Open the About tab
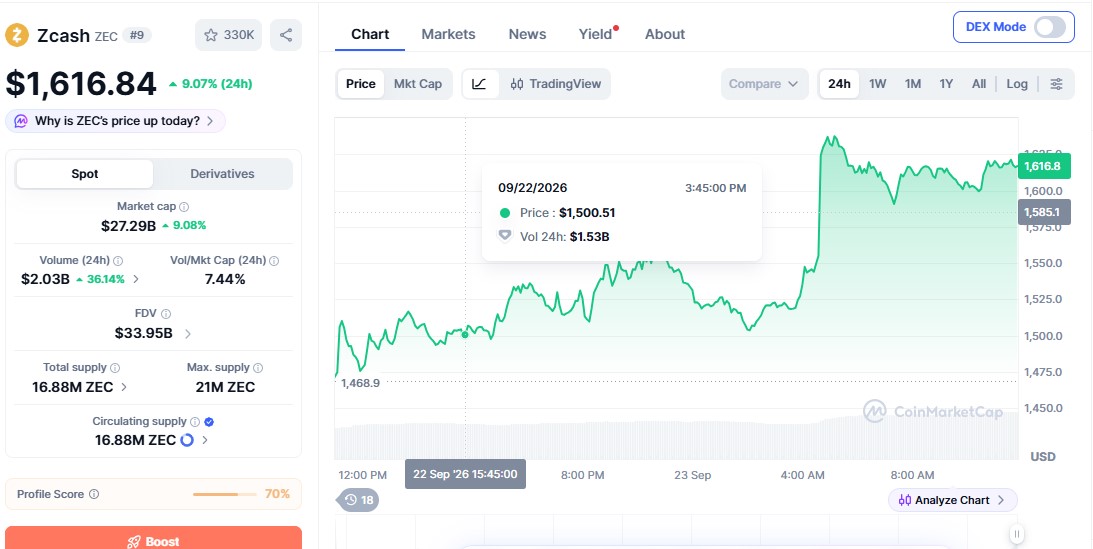Screen dimensions: 1093x549 coord(665,34)
